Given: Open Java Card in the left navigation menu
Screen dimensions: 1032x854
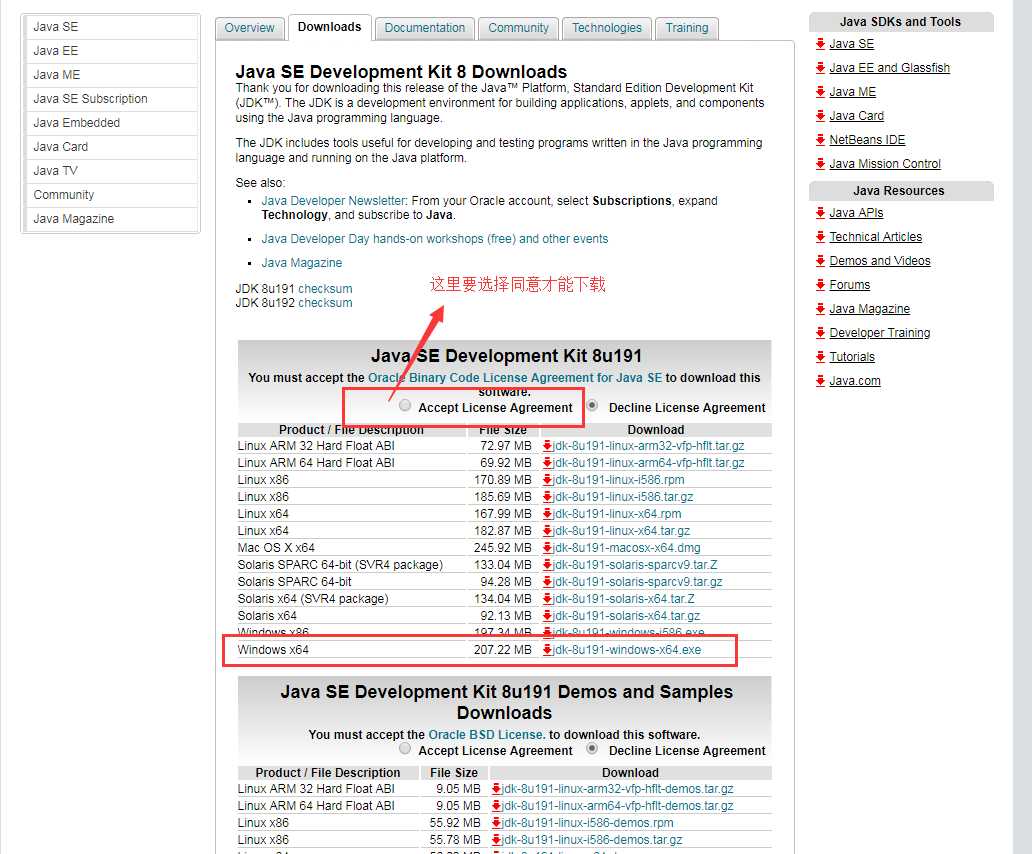Looking at the screenshot, I should pos(111,147).
